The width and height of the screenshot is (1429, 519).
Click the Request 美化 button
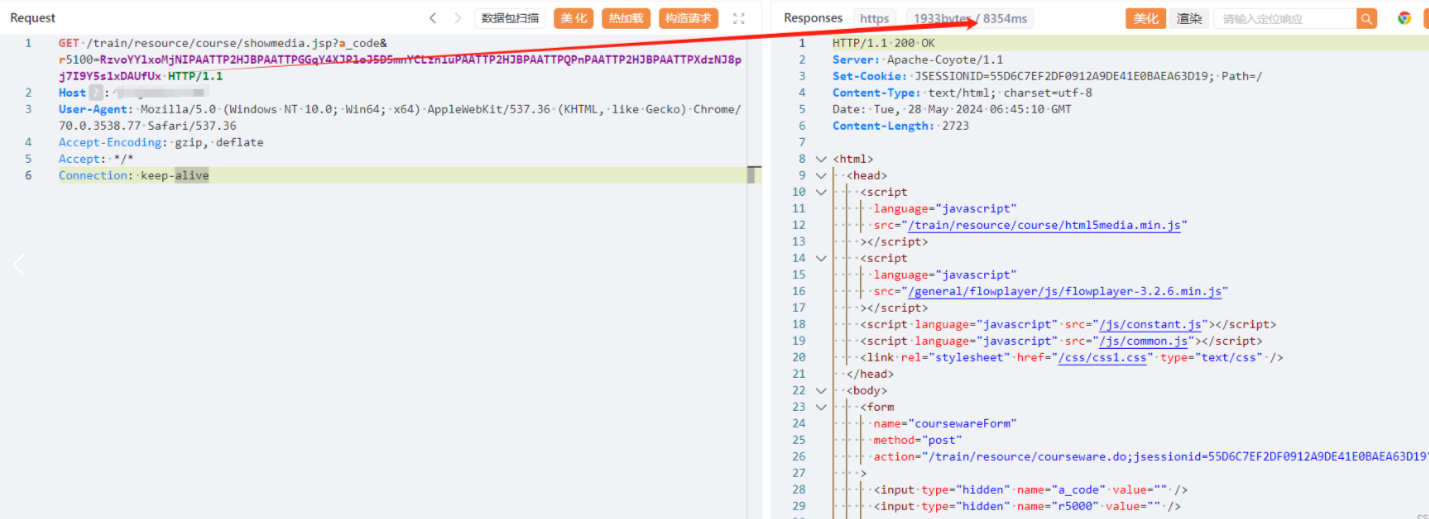point(574,18)
